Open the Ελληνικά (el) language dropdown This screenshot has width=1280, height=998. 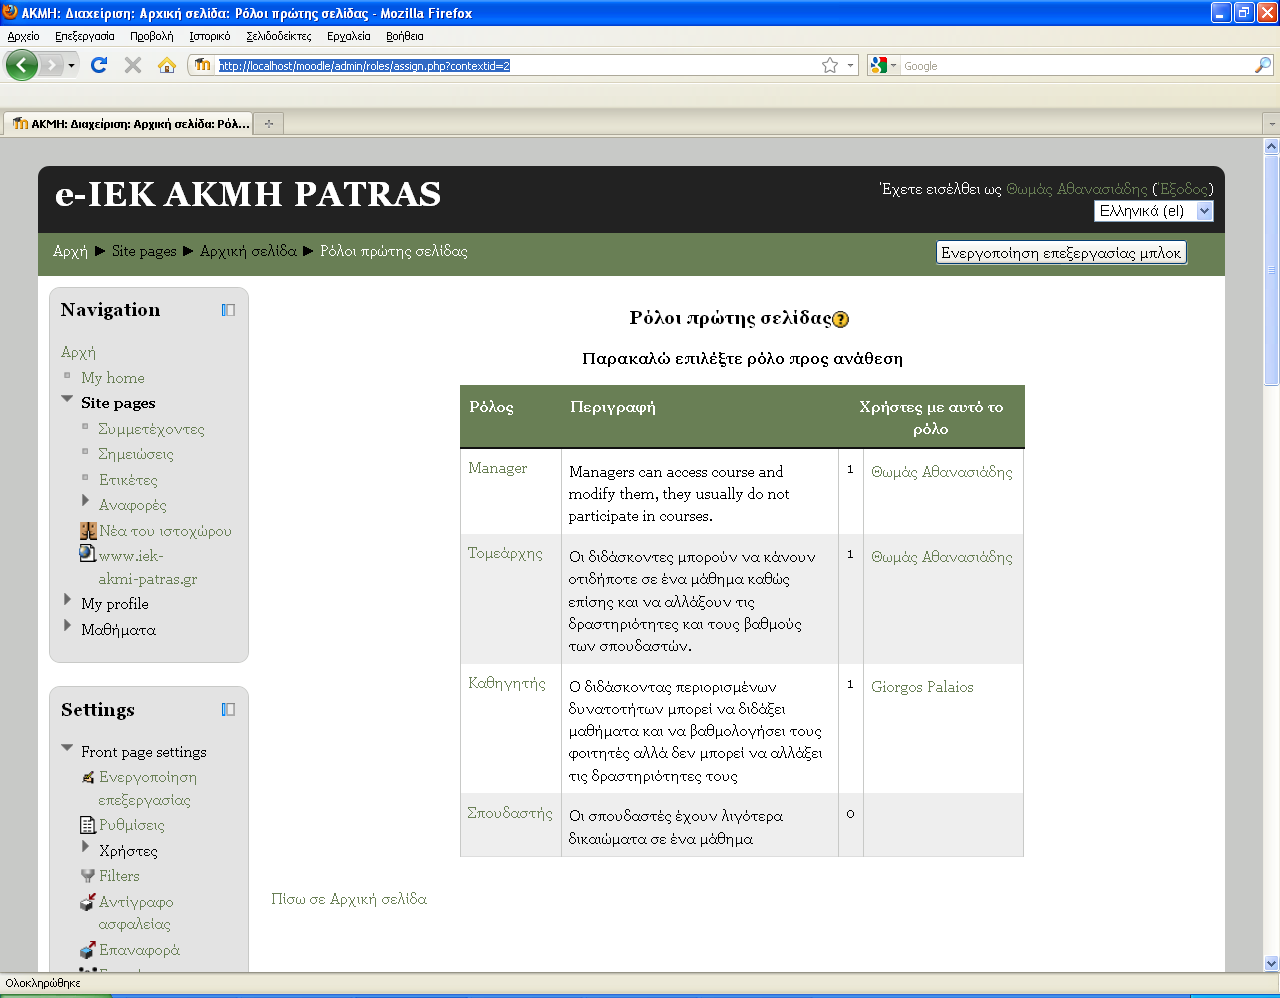(1154, 211)
